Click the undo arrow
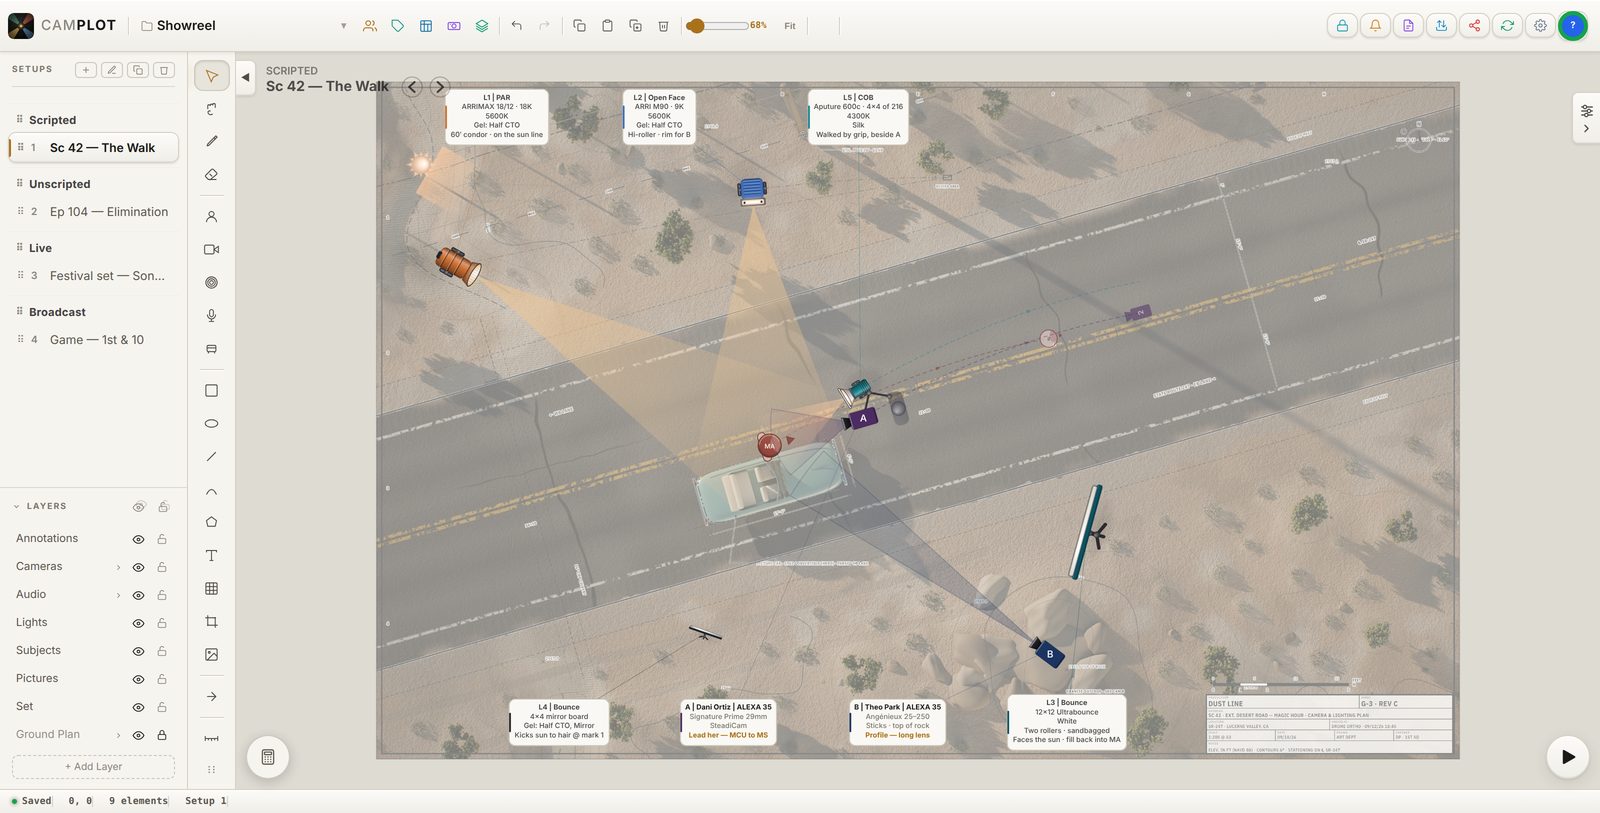Image resolution: width=1600 pixels, height=813 pixels. click(x=516, y=26)
